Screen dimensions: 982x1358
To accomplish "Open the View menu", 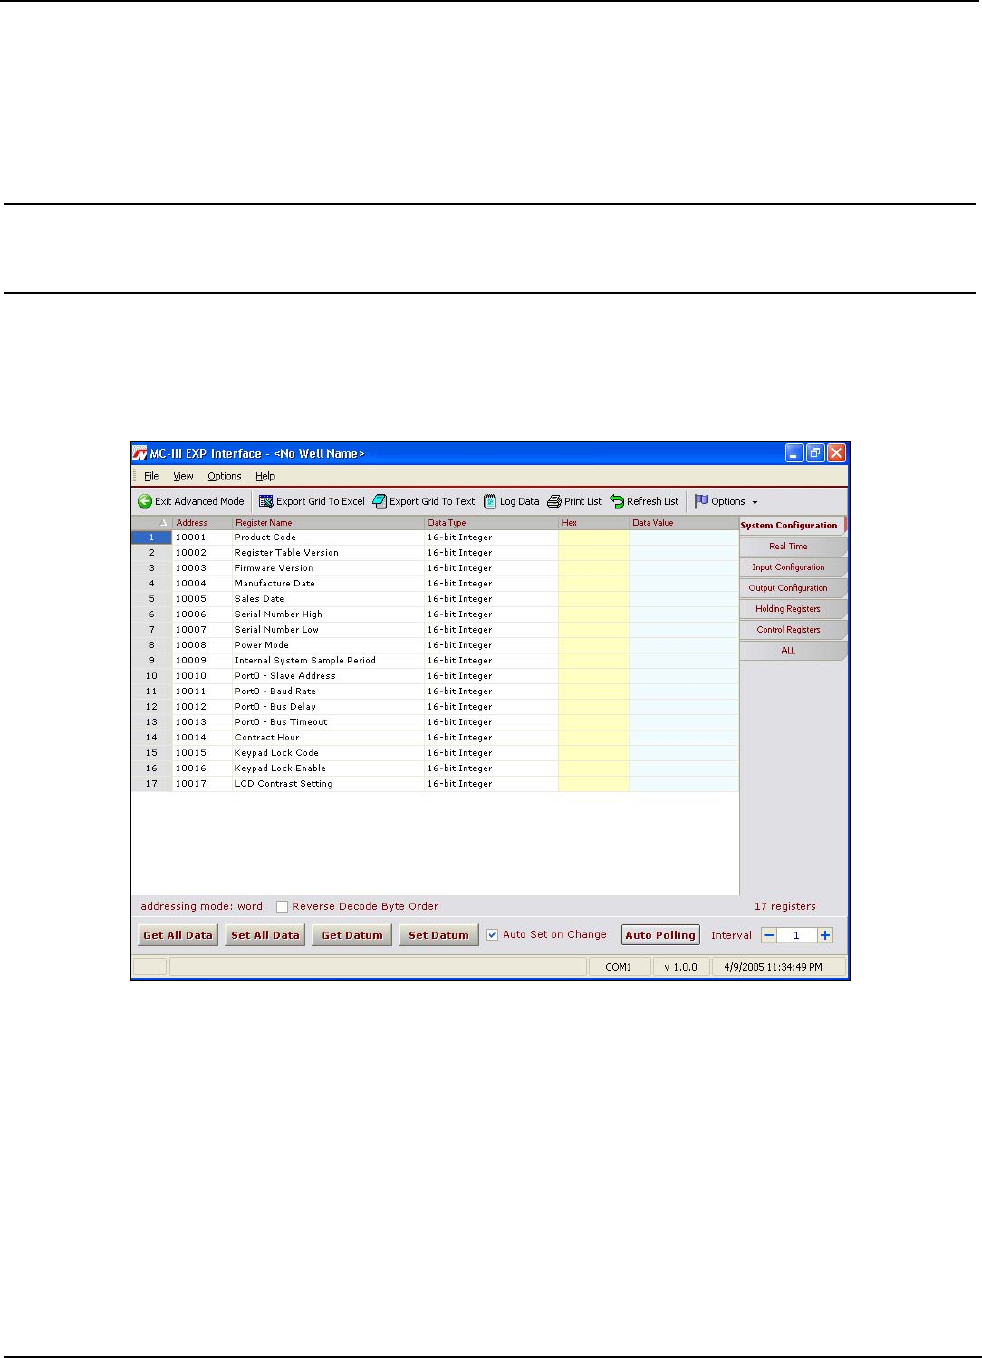I will point(183,476).
